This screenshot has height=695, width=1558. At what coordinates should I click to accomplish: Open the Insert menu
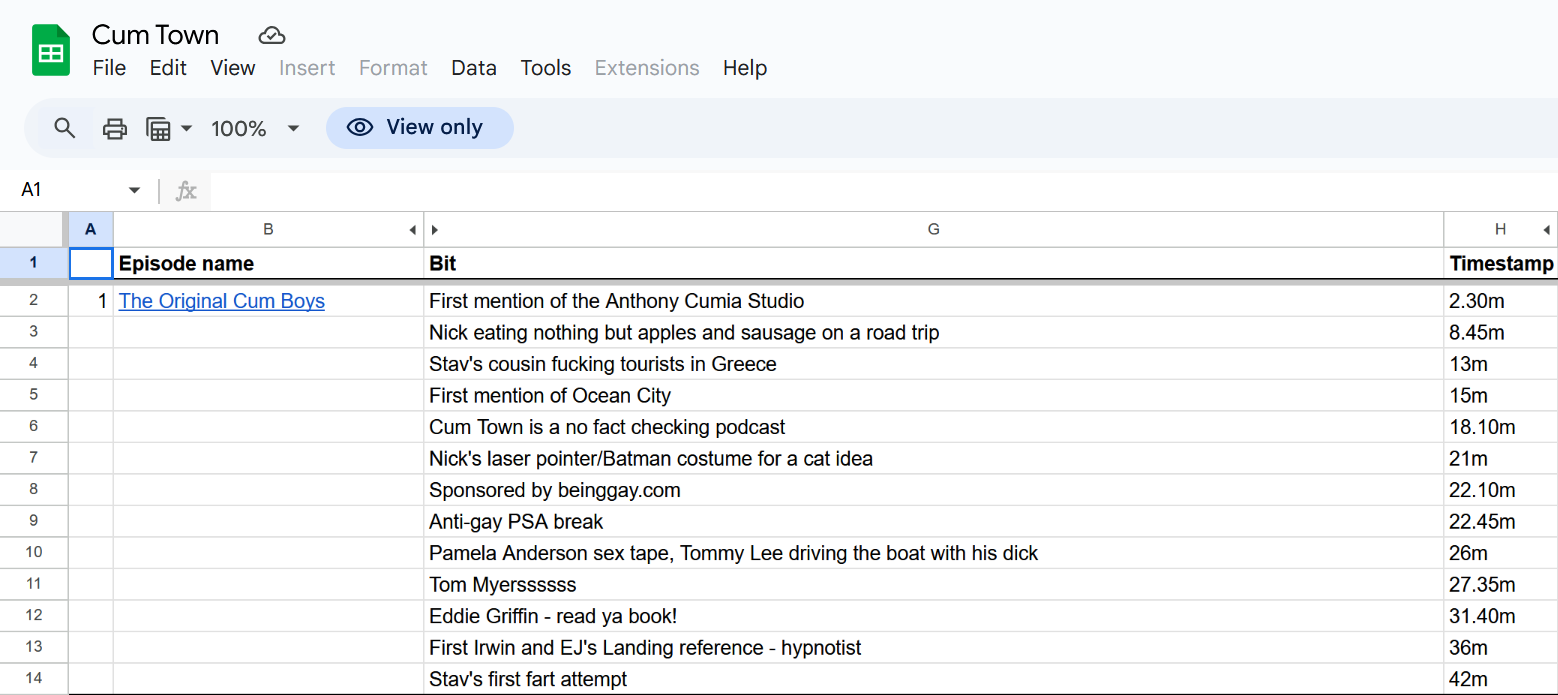click(x=307, y=68)
